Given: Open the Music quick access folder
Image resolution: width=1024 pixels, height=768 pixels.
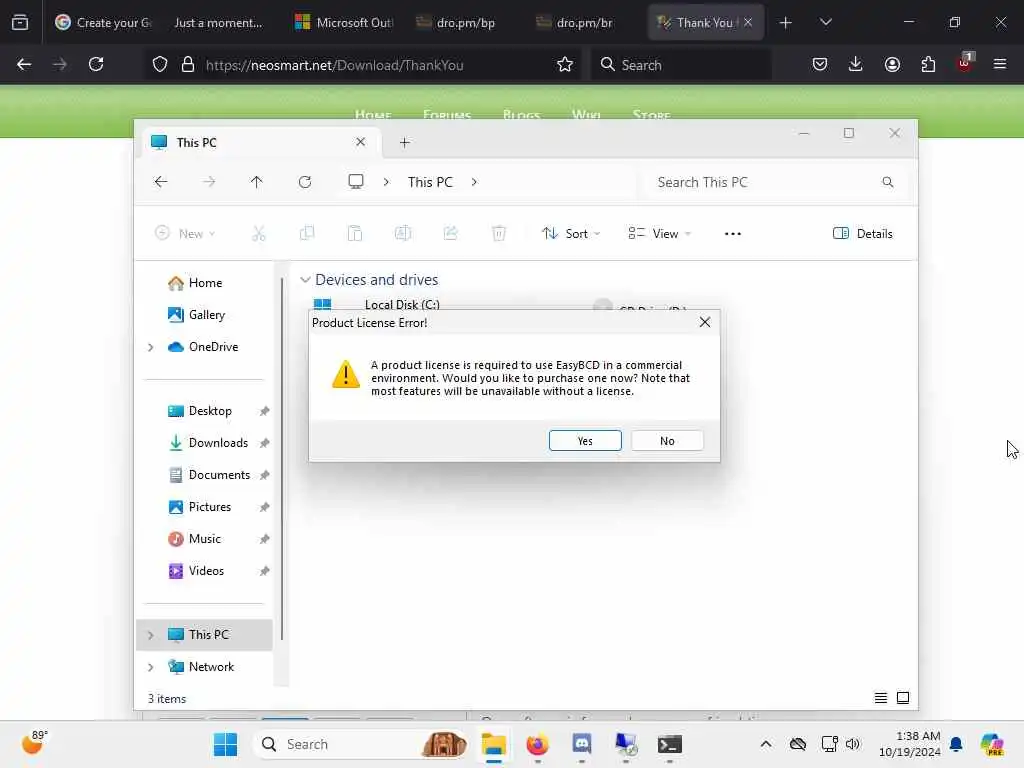Looking at the screenshot, I should coord(205,539).
